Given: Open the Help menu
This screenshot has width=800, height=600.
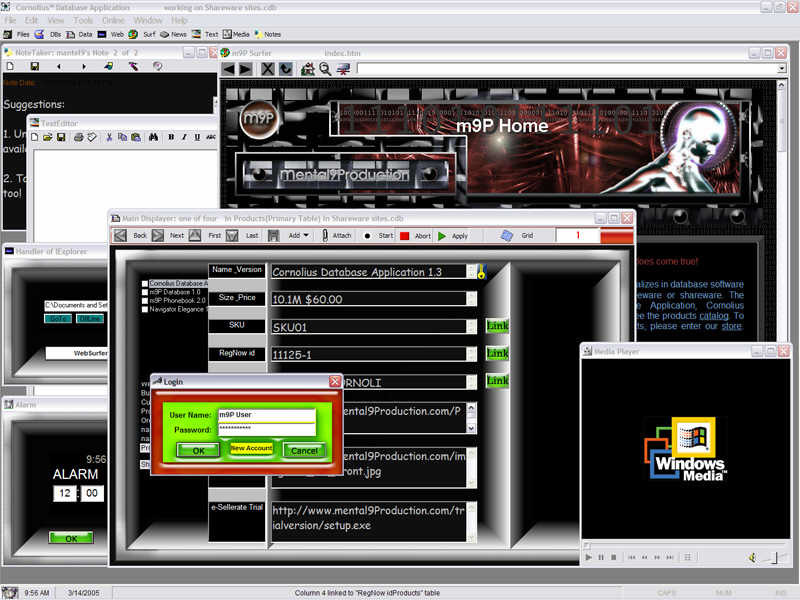Looking at the screenshot, I should 179,20.
